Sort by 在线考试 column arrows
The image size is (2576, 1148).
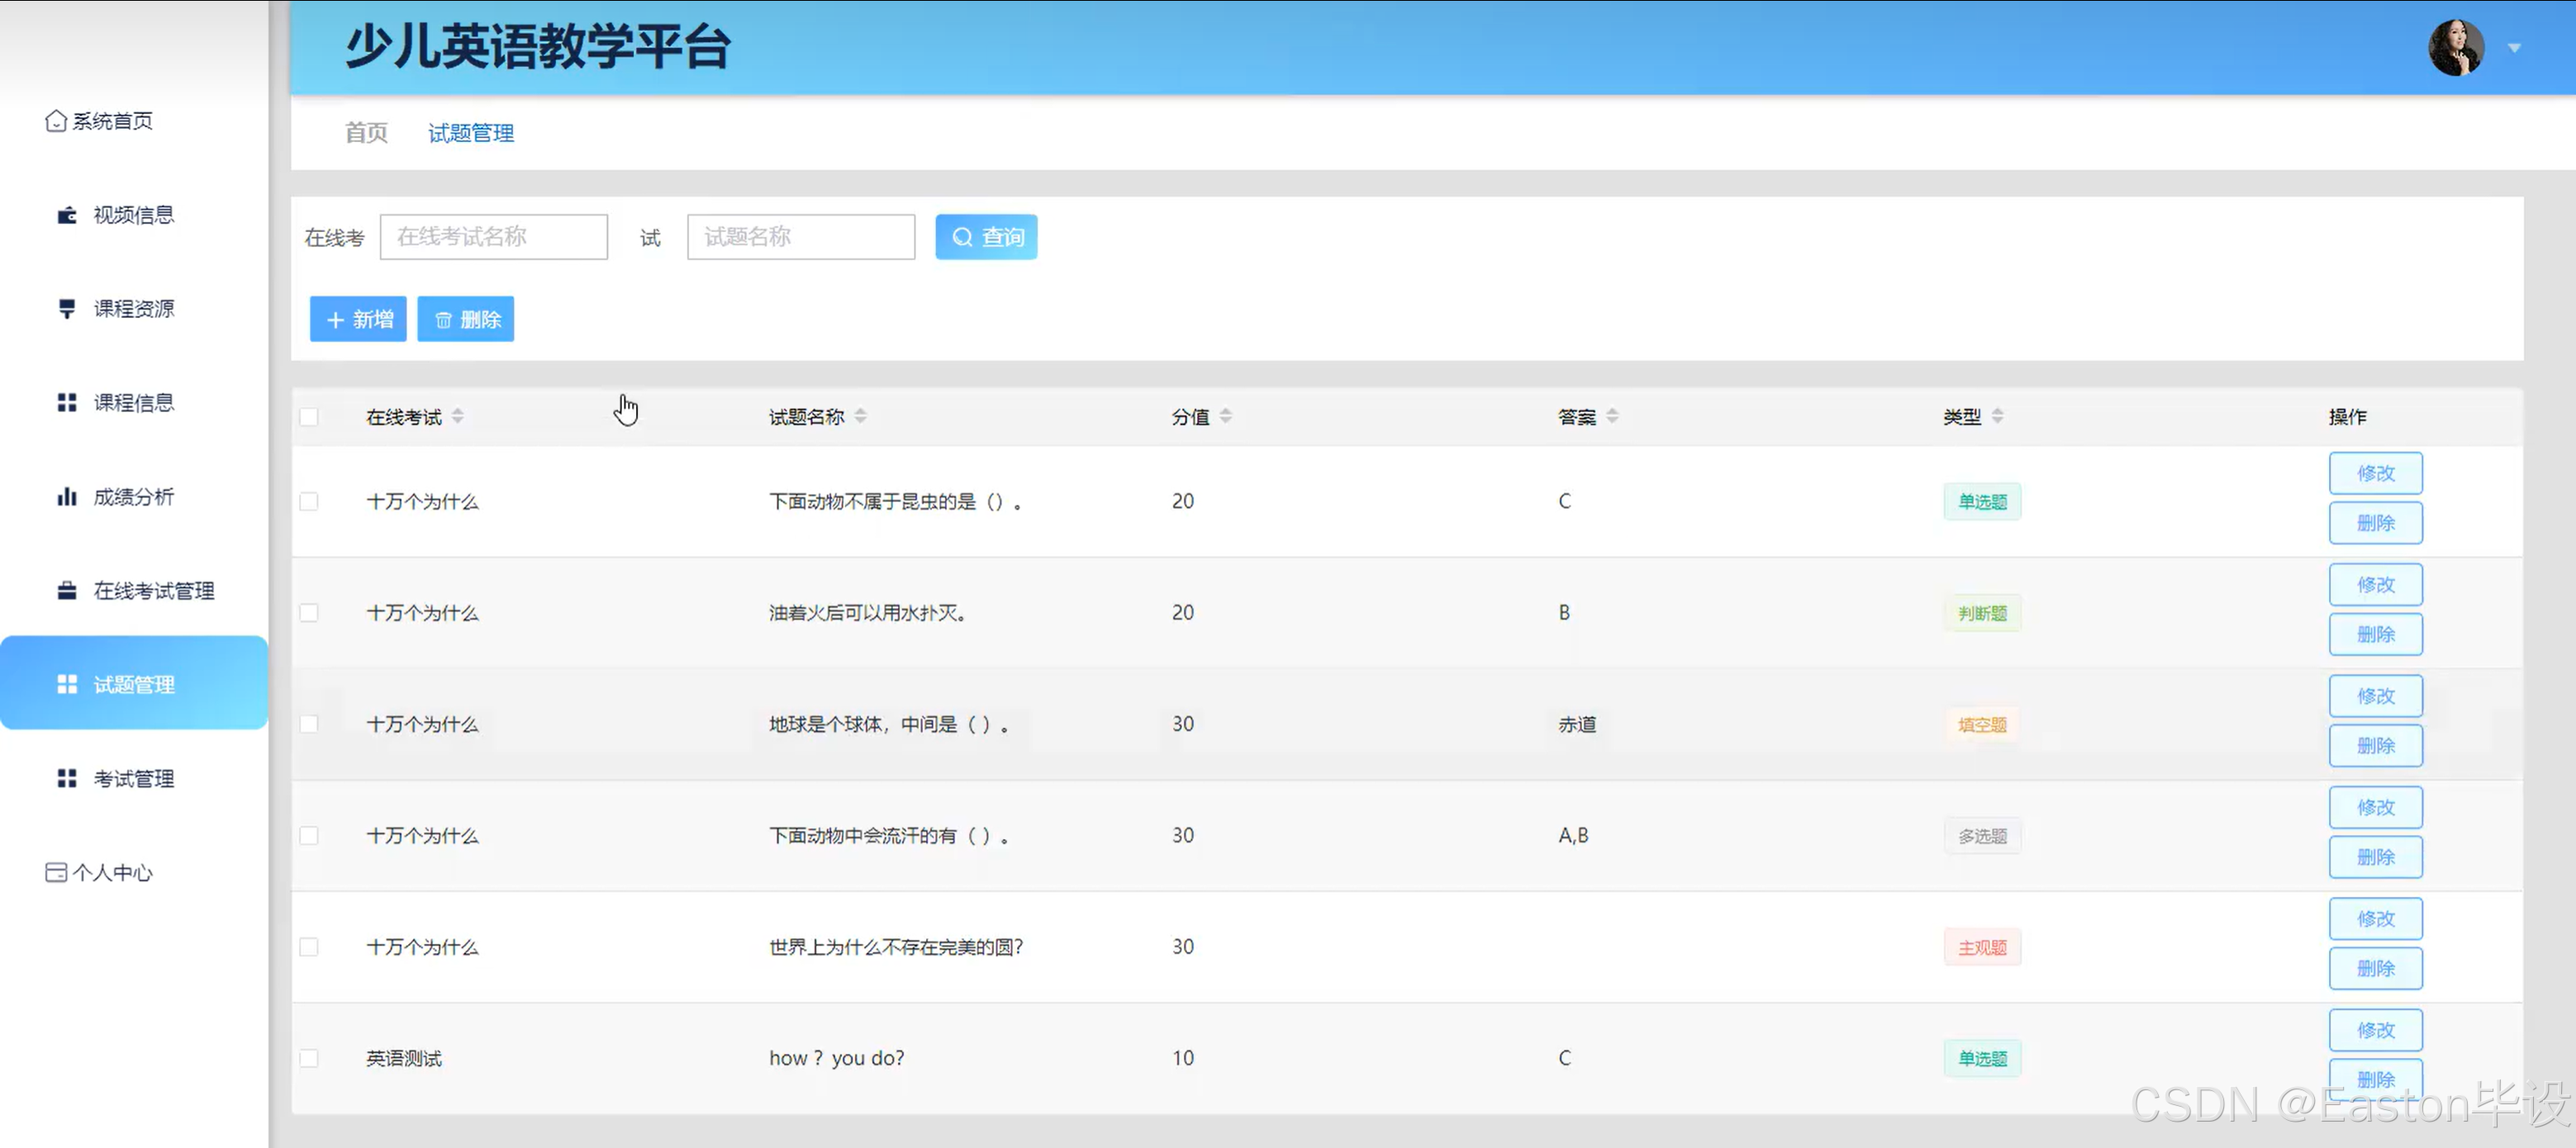[457, 416]
